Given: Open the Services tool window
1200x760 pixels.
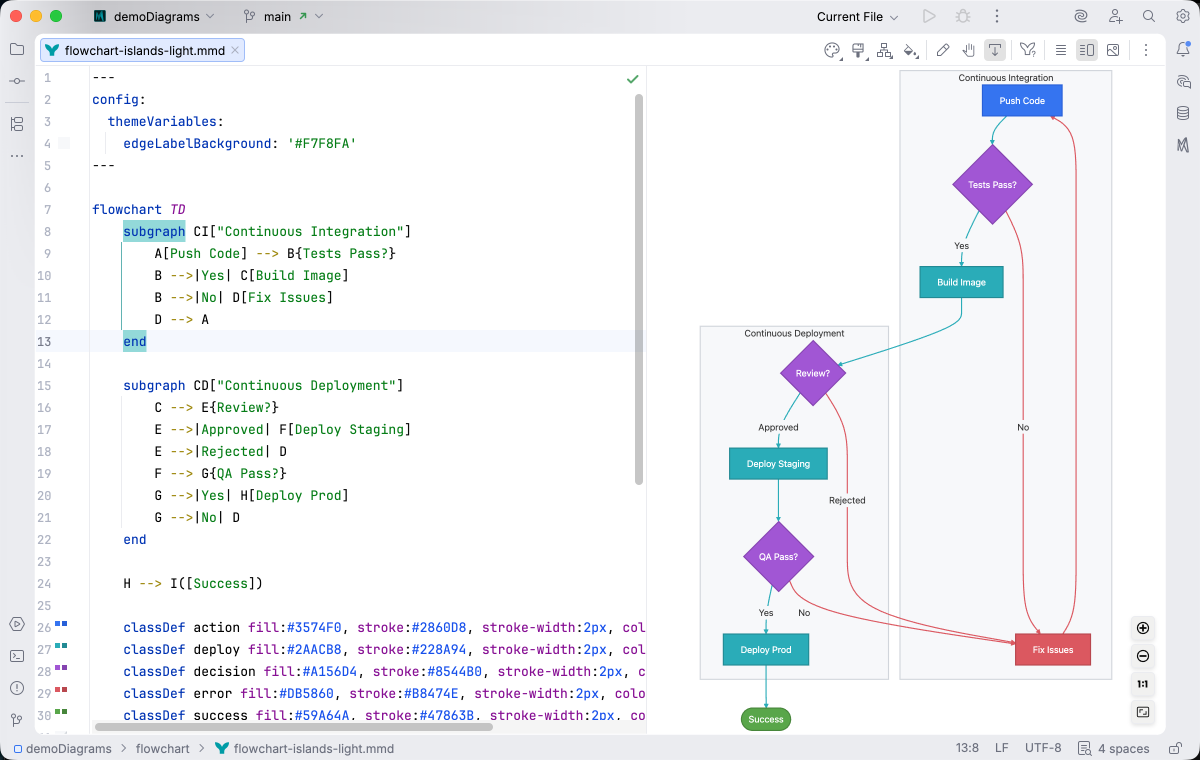Looking at the screenshot, I should click(17, 624).
